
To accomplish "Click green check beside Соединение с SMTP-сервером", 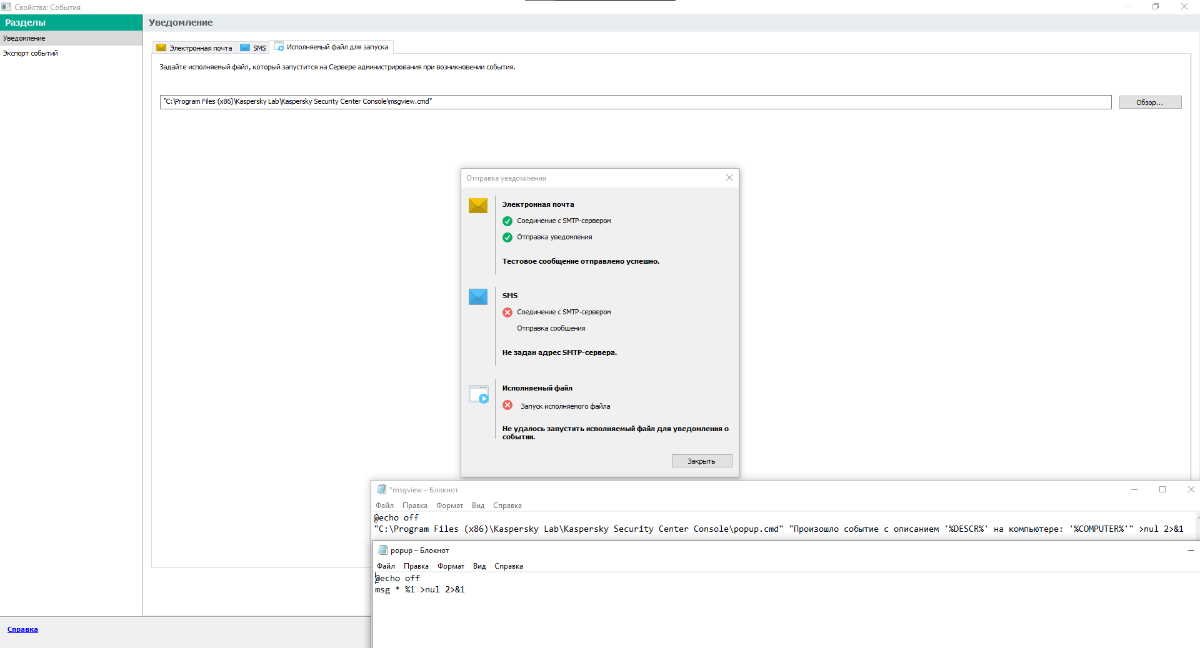I will [507, 220].
